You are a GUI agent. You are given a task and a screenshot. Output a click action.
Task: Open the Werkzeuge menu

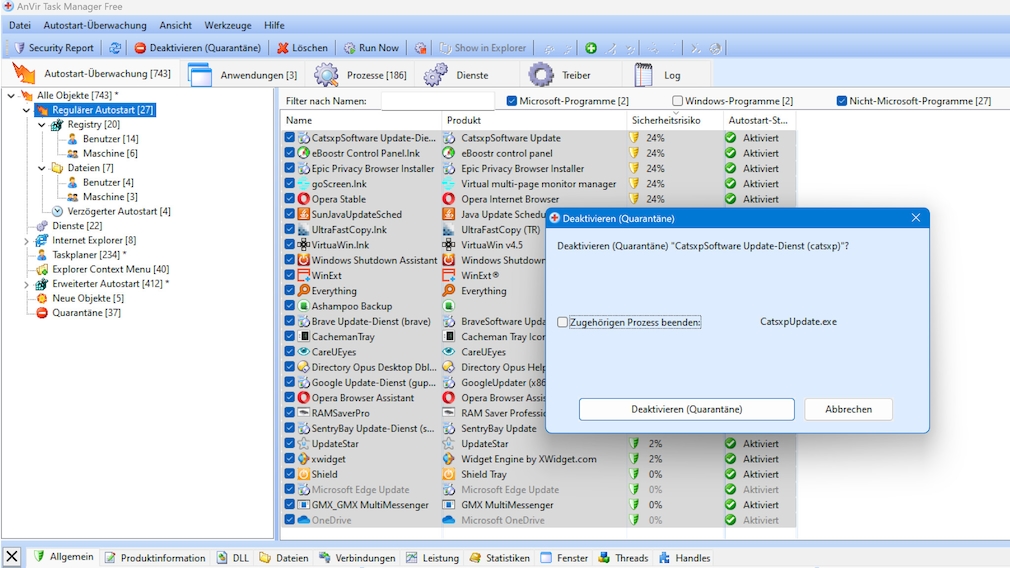pos(228,25)
